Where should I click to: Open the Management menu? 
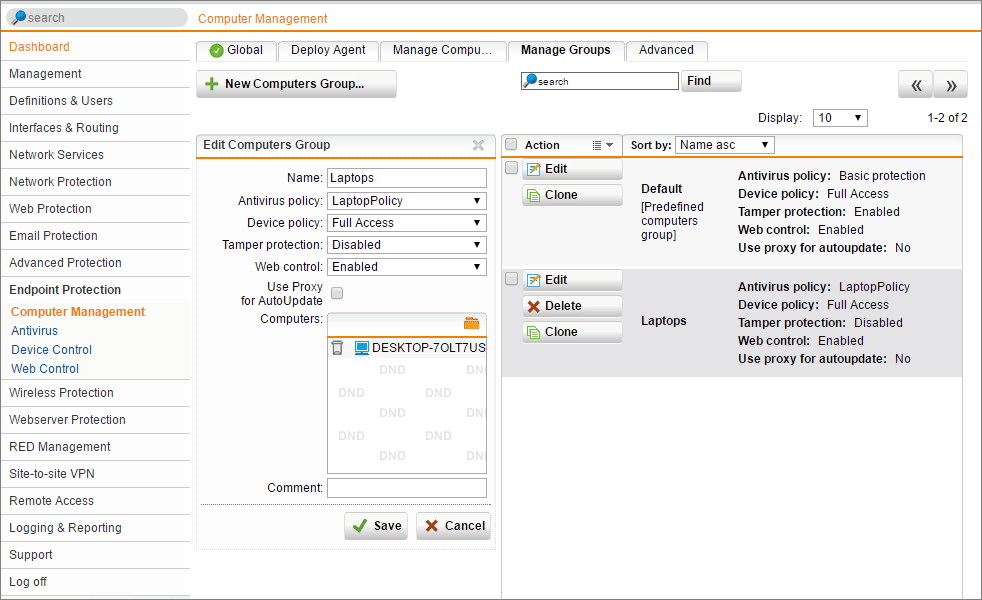click(x=45, y=74)
